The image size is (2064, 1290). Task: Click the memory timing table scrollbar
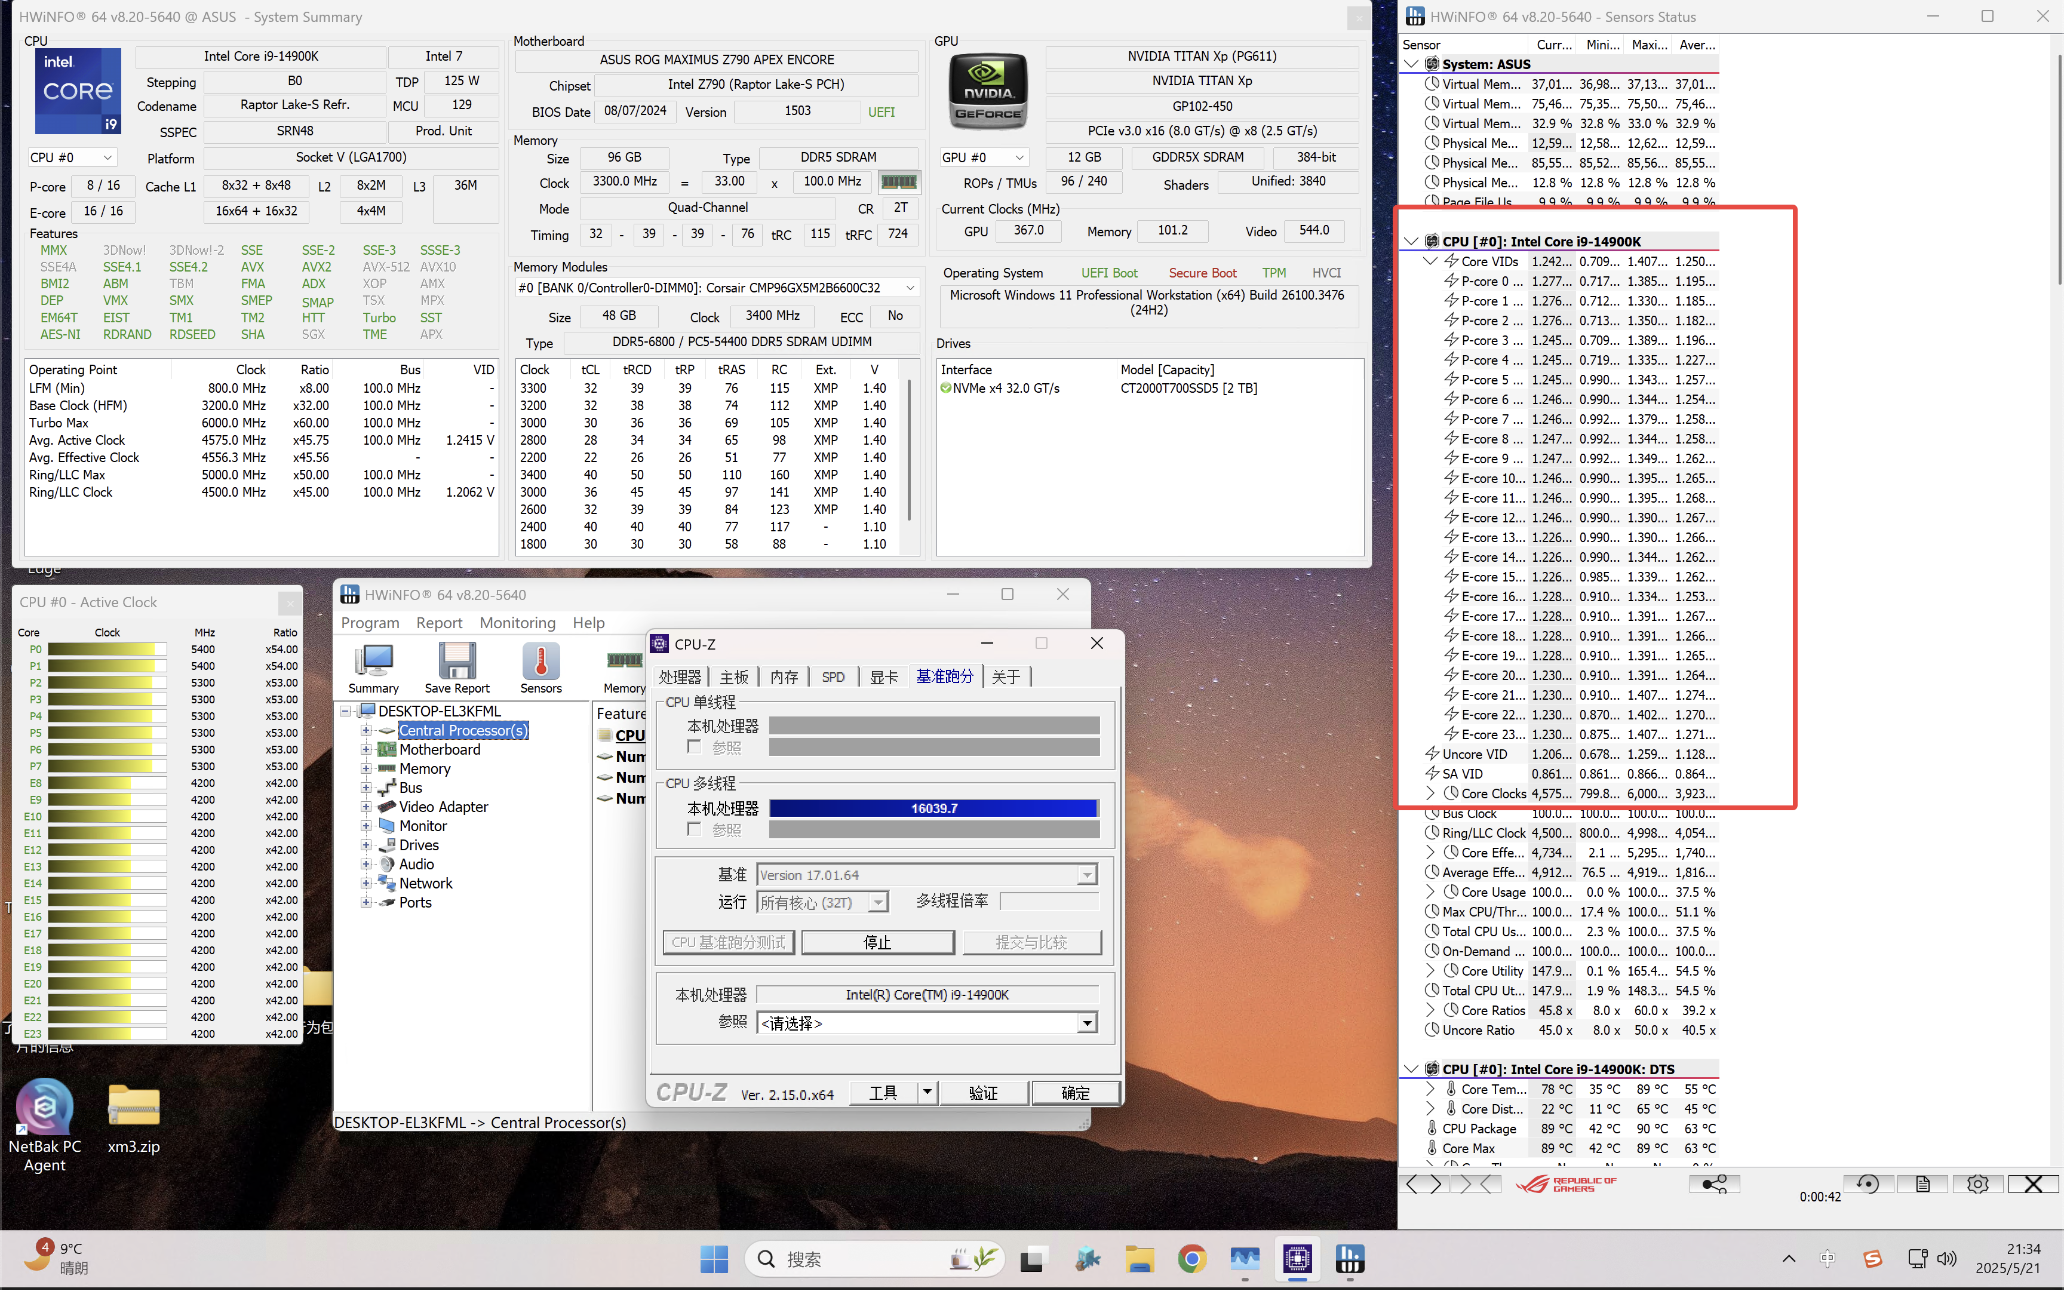click(909, 450)
